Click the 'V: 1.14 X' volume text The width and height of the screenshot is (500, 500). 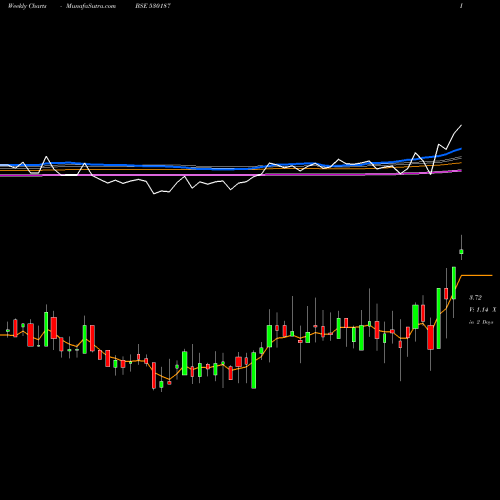[483, 310]
